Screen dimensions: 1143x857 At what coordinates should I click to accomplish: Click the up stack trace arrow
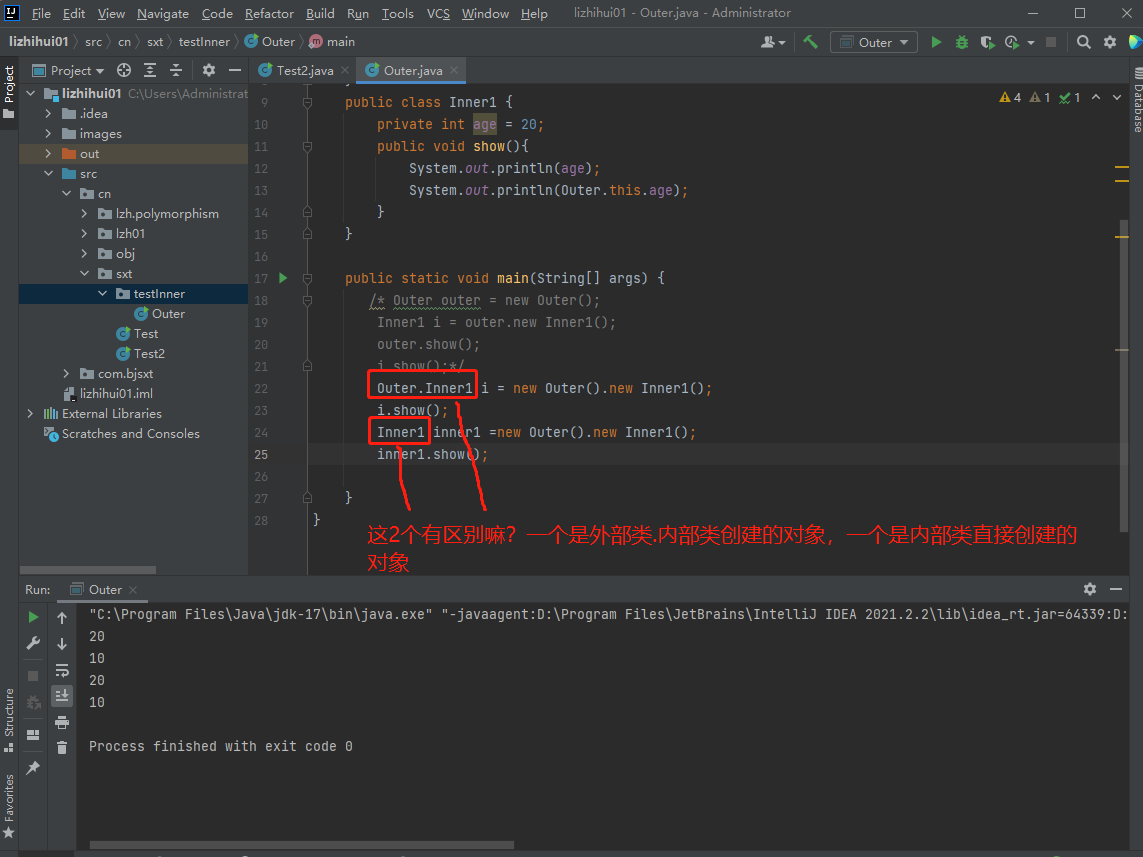tap(62, 618)
